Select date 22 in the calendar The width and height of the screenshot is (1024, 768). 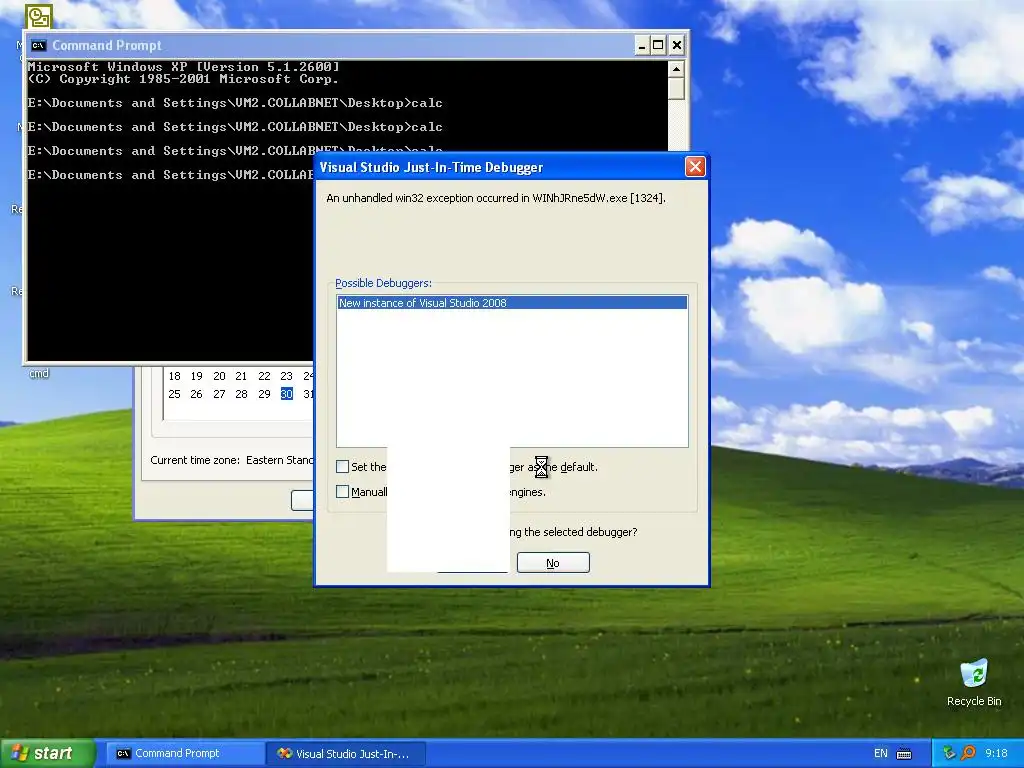(264, 376)
